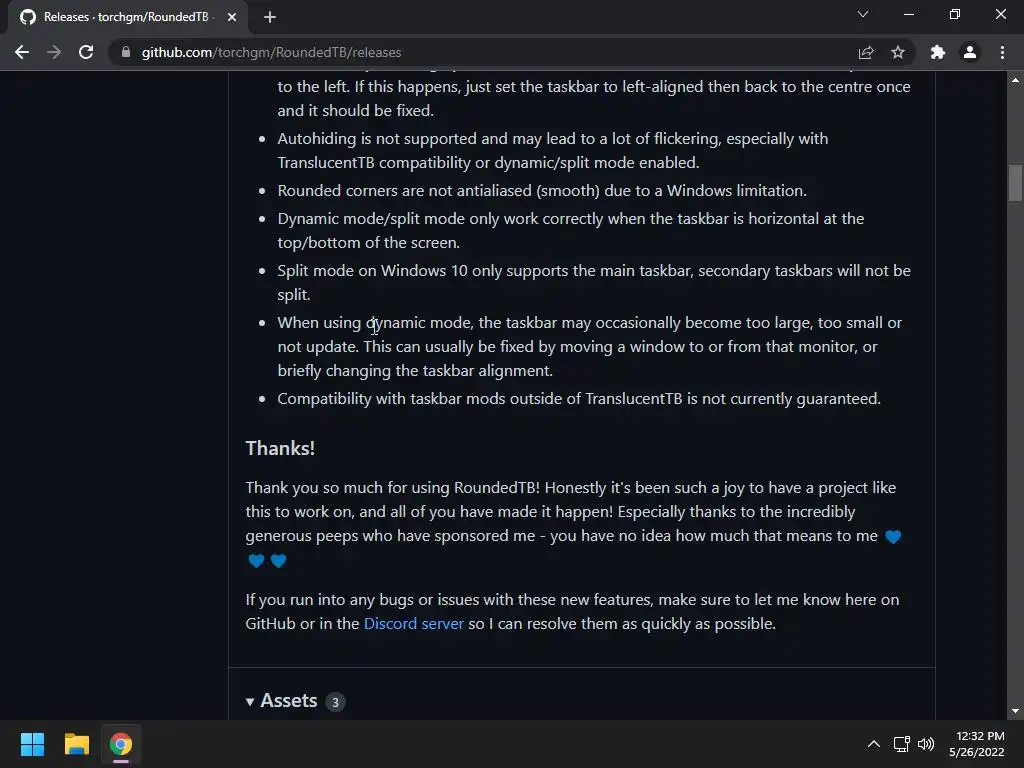Click "Rounded corners are not antialiased" line
The height and width of the screenshot is (768, 1024).
[x=542, y=191]
